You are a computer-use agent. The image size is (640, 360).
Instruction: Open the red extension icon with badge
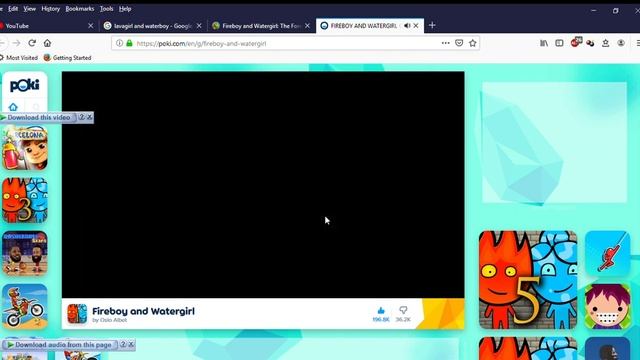pos(576,42)
